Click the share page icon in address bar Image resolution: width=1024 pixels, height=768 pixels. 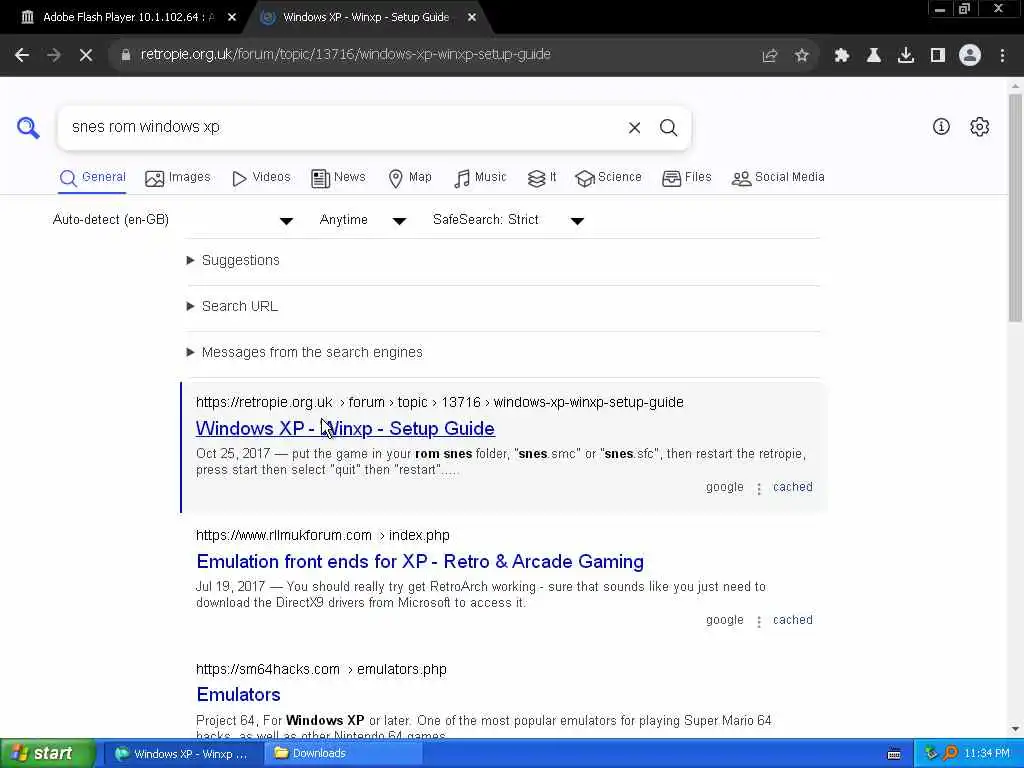pos(770,56)
